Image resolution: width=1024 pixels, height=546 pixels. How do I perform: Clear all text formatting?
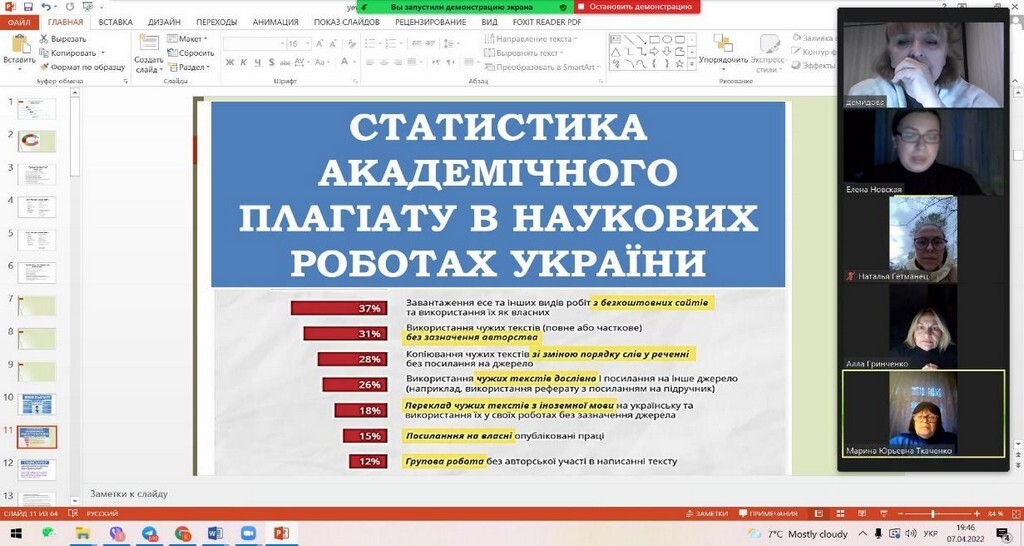352,44
